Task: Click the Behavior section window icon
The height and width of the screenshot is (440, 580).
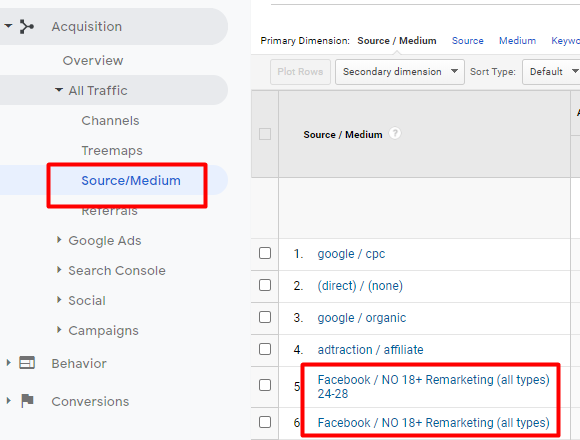Action: [27, 363]
